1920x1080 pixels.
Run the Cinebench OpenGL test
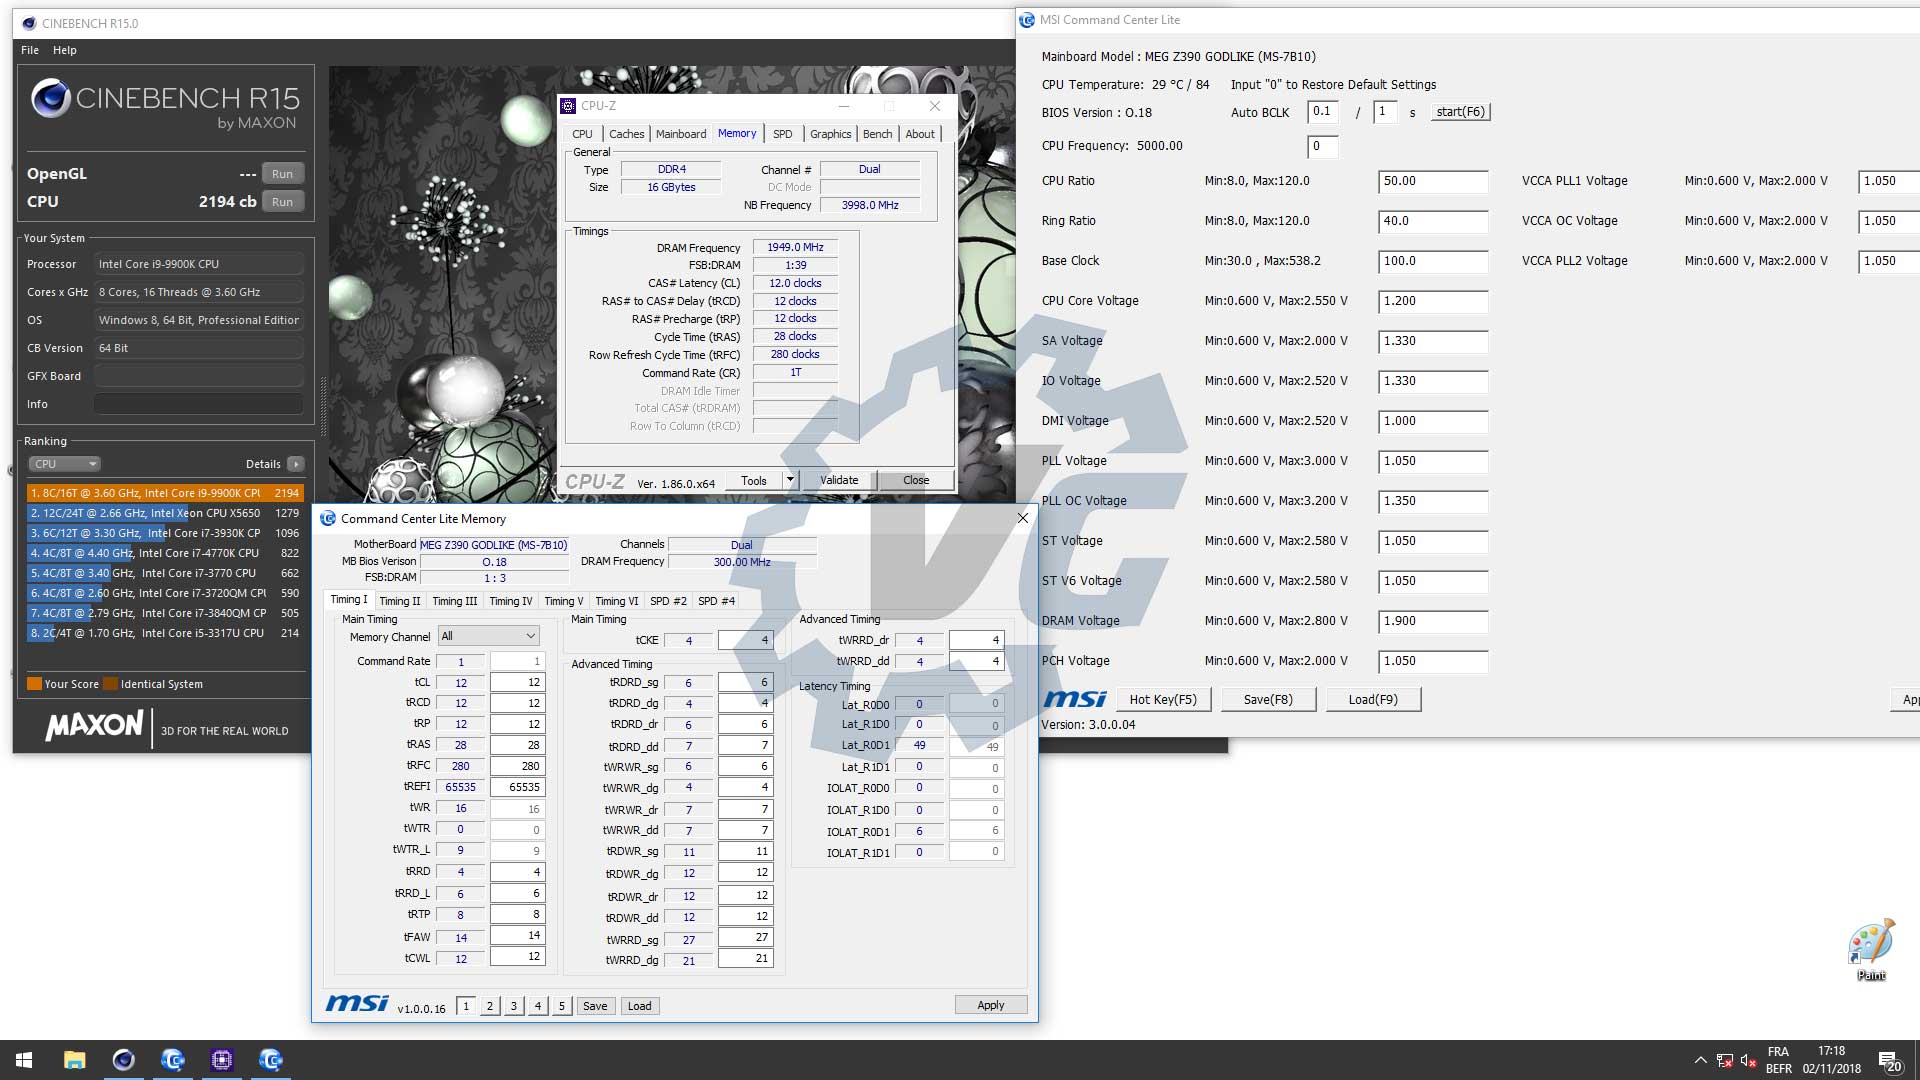[282, 174]
